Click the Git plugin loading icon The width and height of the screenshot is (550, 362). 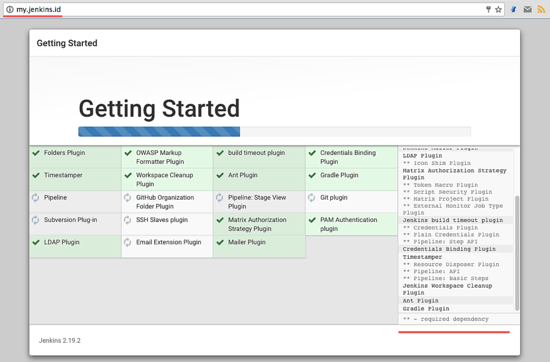(x=311, y=197)
